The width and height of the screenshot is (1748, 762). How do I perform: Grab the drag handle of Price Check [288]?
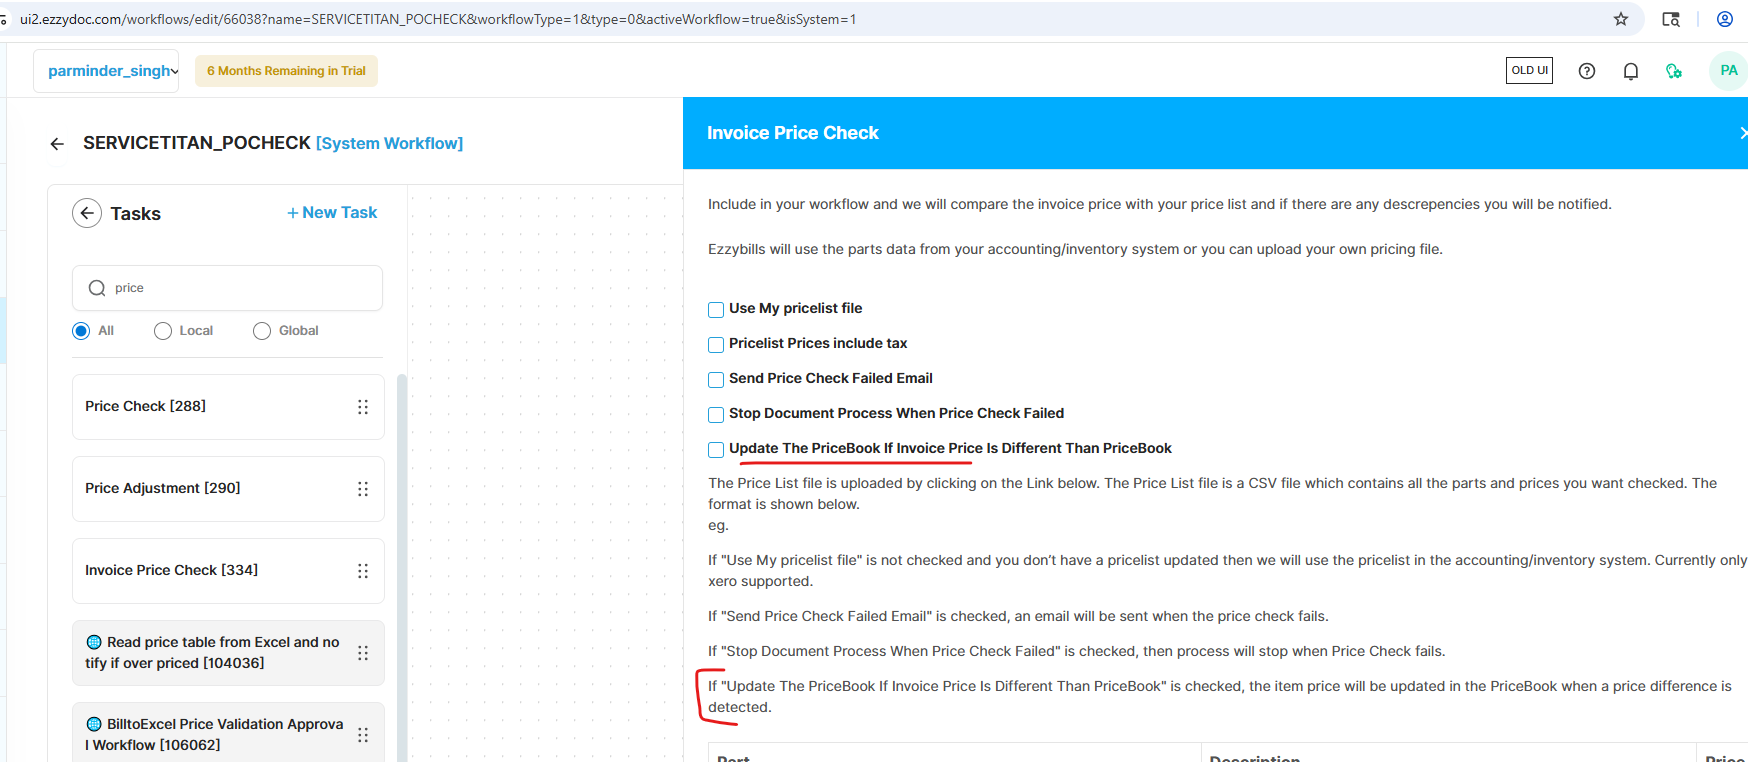click(363, 407)
